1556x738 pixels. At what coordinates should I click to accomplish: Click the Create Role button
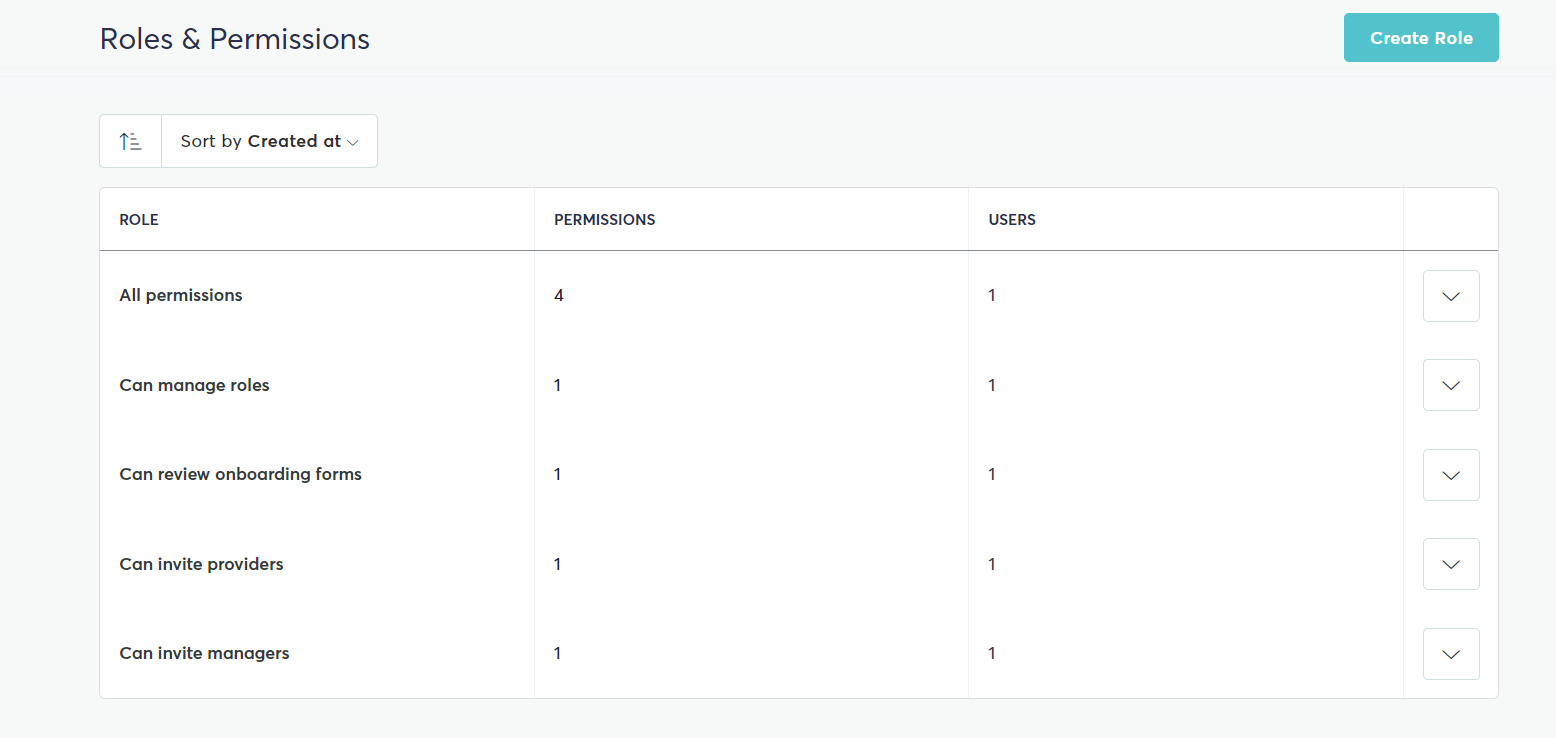(x=1421, y=38)
